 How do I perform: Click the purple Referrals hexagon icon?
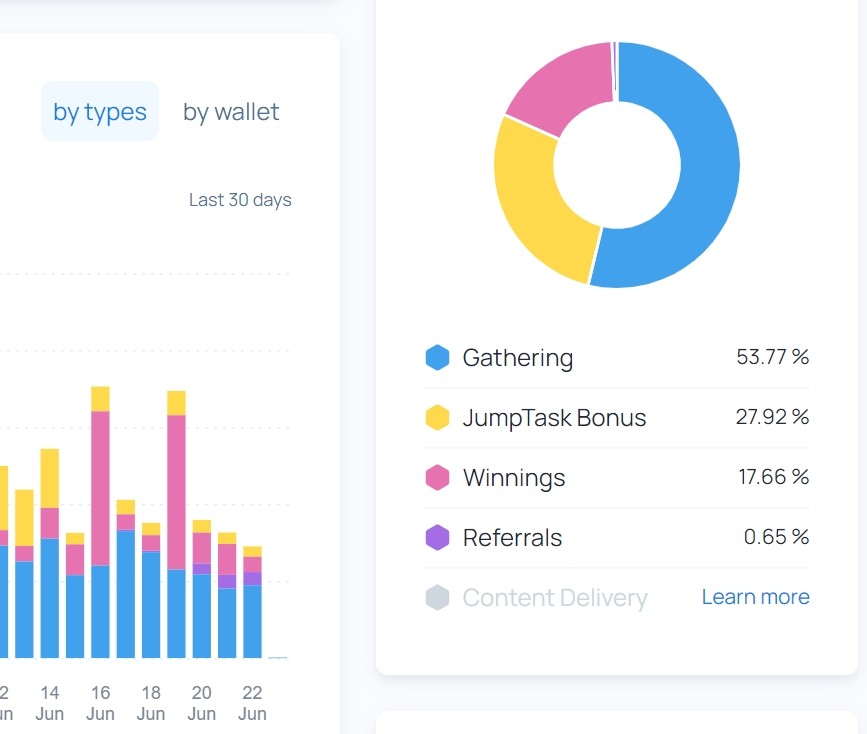pos(437,538)
